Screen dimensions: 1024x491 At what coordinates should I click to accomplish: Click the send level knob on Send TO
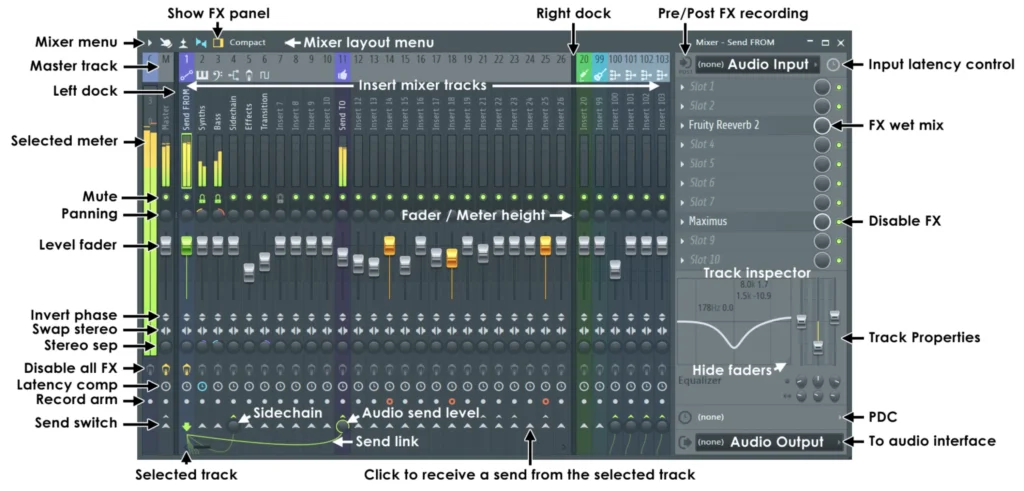(x=343, y=426)
